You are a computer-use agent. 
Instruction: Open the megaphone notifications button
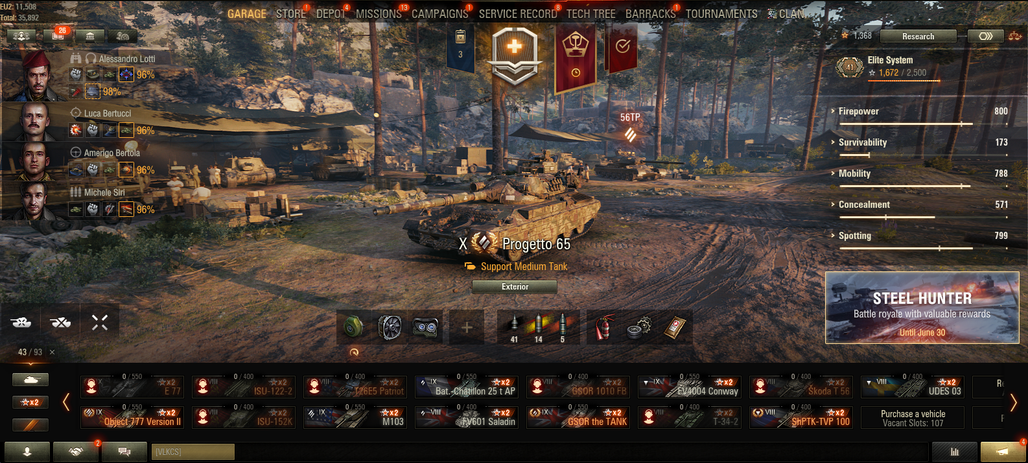pyautogui.click(x=1002, y=452)
